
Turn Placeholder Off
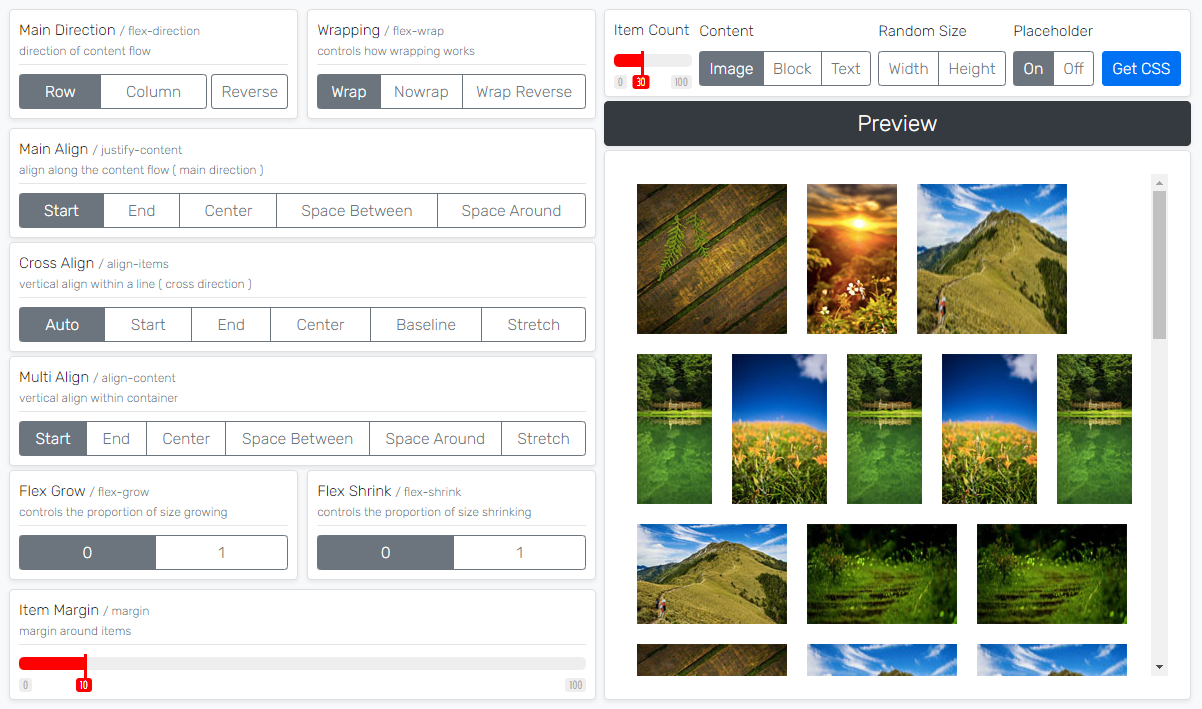pyautogui.click(x=1073, y=69)
